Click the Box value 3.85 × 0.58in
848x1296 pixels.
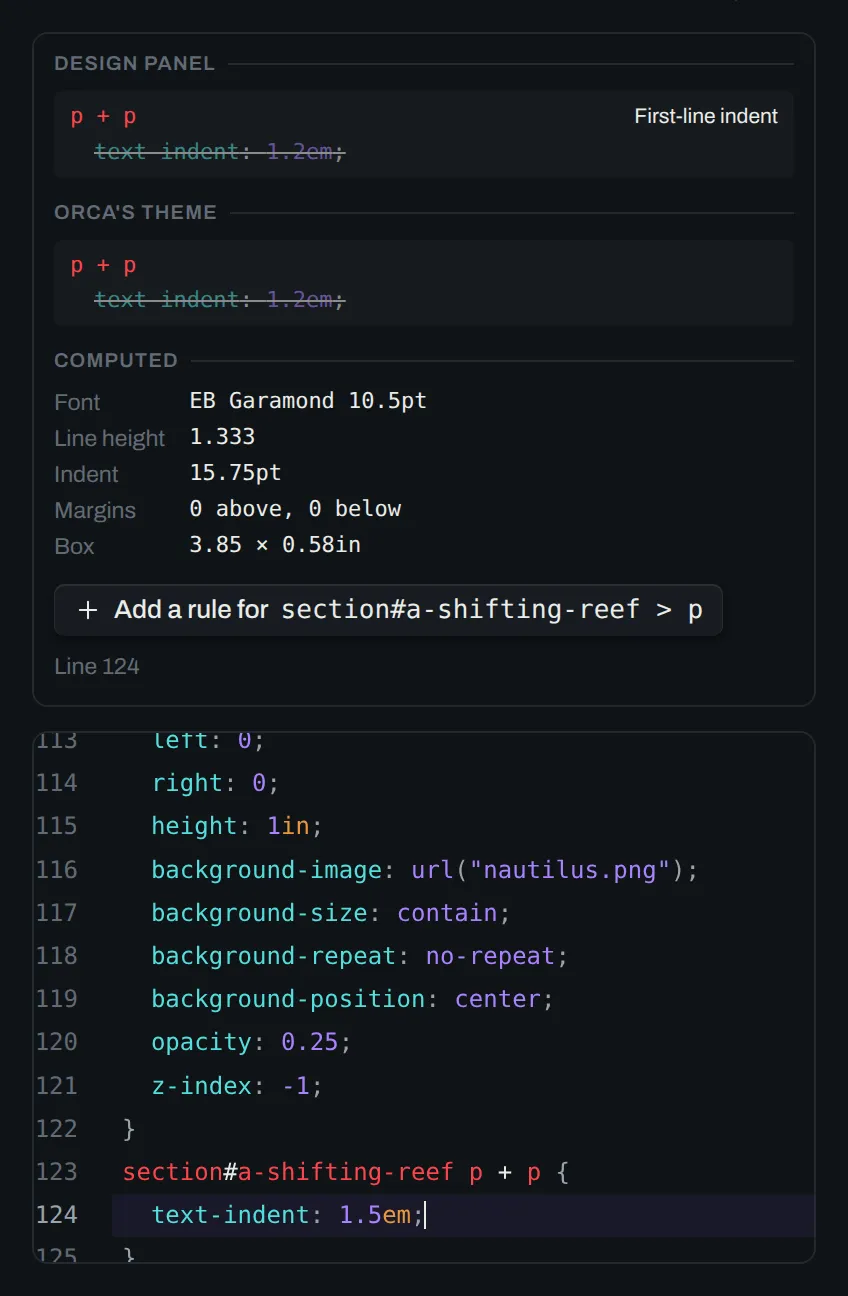pyautogui.click(x=275, y=545)
